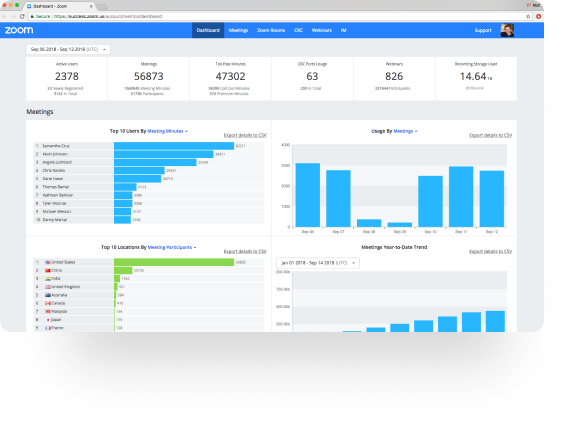Open Meeting Minutes dropdown in Top 10 Users
Viewport: 562px width, 421px height.
coord(167,131)
